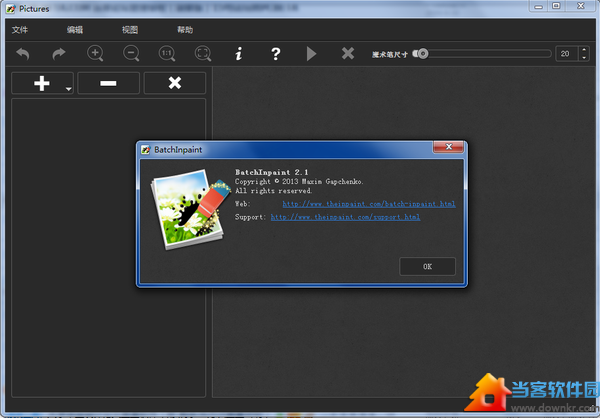Click the Pictures window title icon
Screen dimensions: 600x418
pos(11,9)
